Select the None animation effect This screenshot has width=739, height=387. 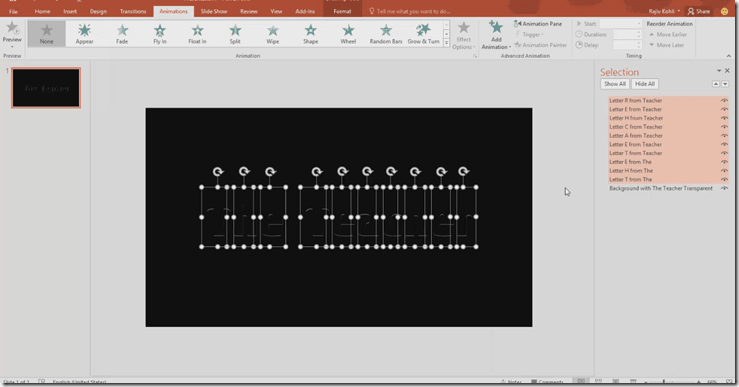[46, 33]
